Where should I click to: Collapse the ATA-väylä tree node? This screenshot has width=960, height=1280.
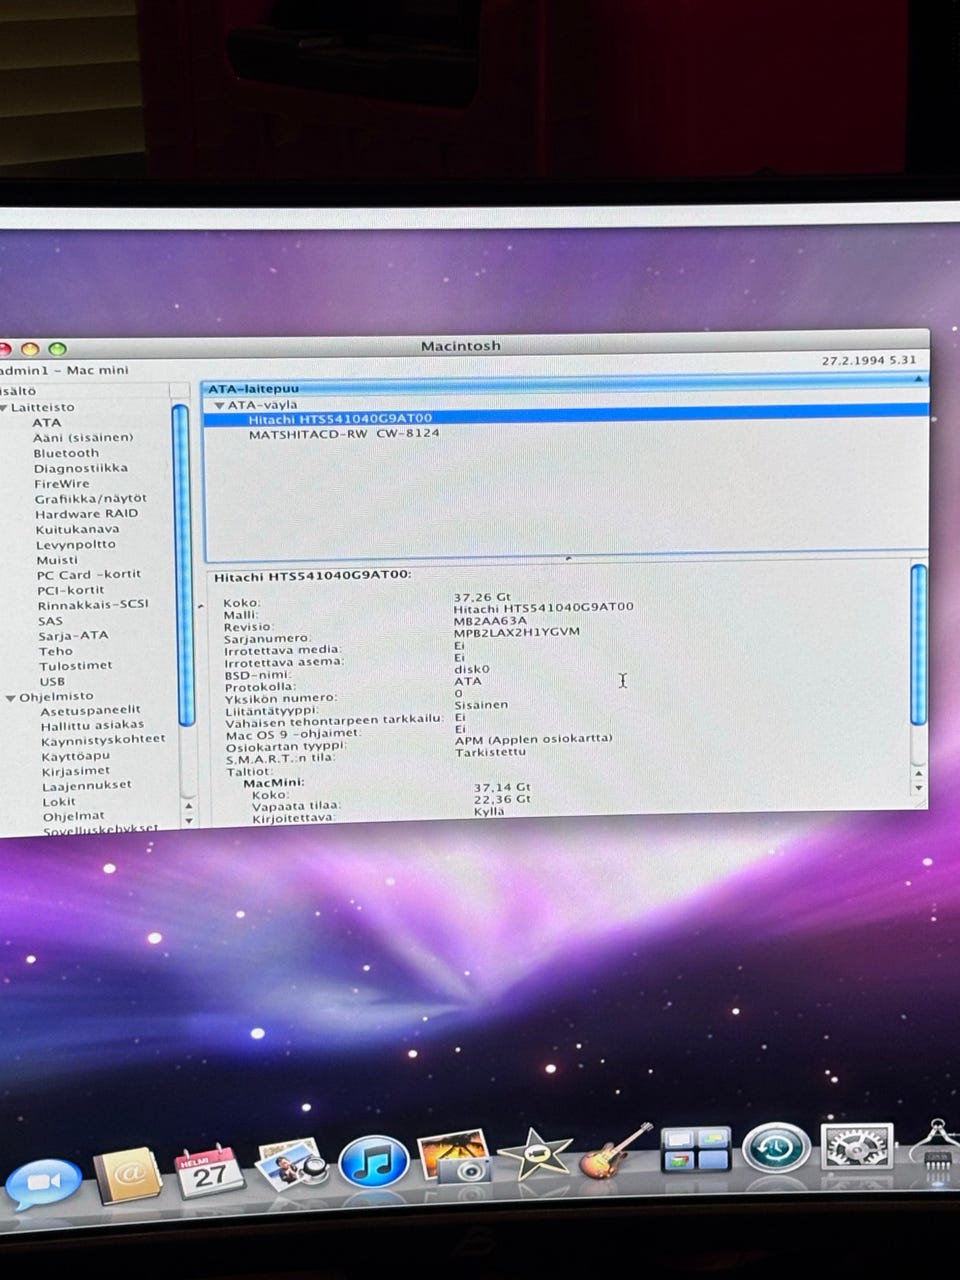[x=219, y=405]
